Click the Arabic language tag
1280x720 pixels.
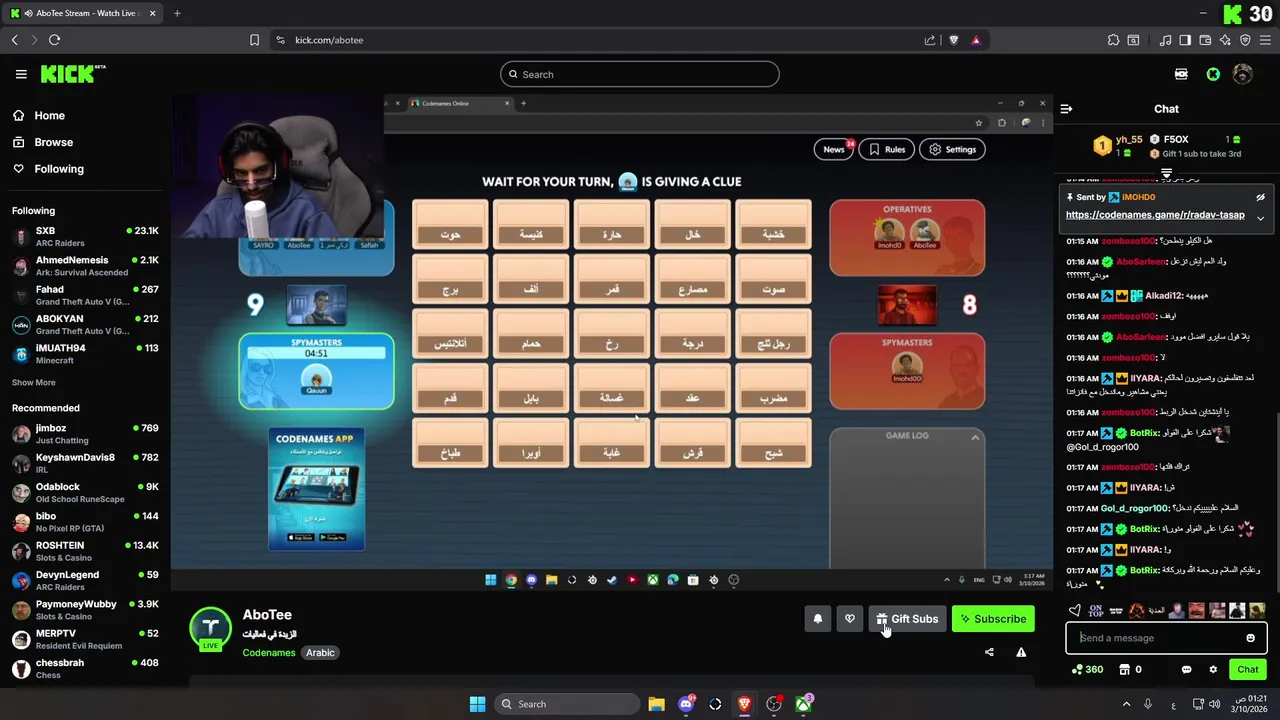pos(320,652)
